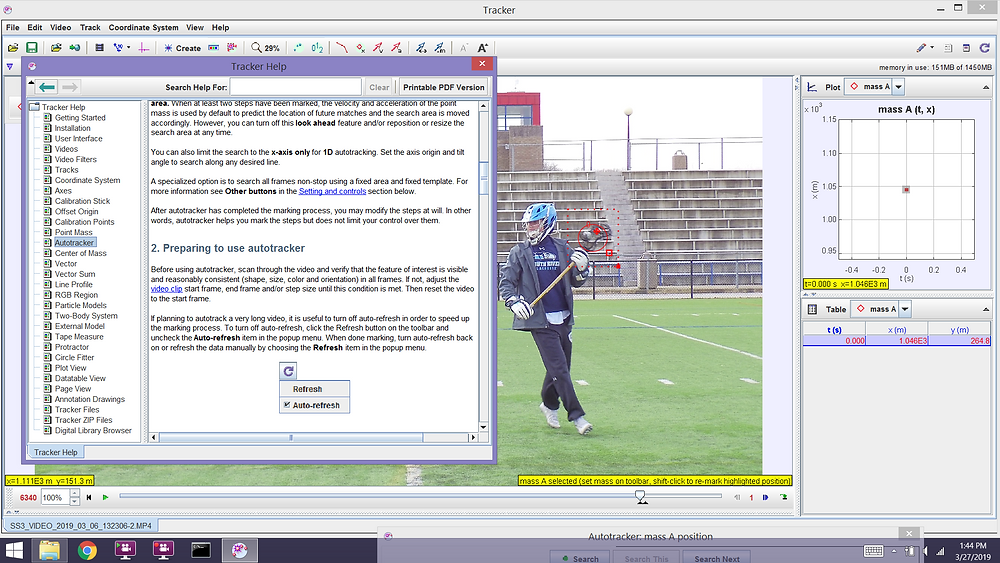Toggle the track labels icon
1000x563 pixels.
click(317, 48)
